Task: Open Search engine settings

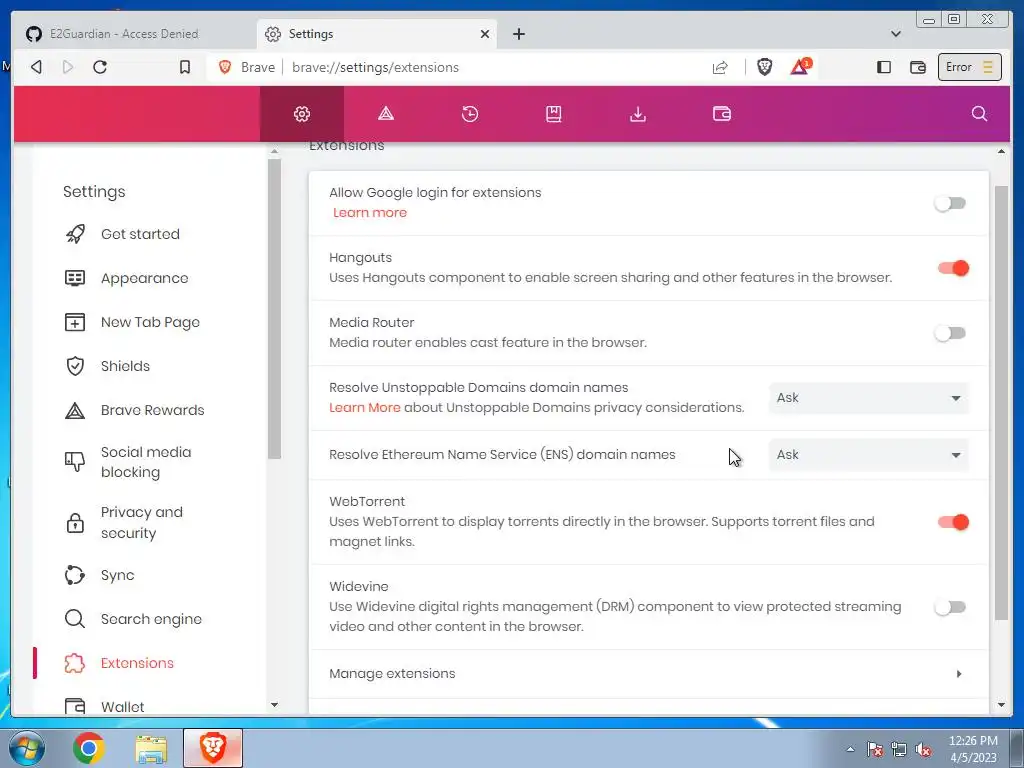Action: coord(151,619)
